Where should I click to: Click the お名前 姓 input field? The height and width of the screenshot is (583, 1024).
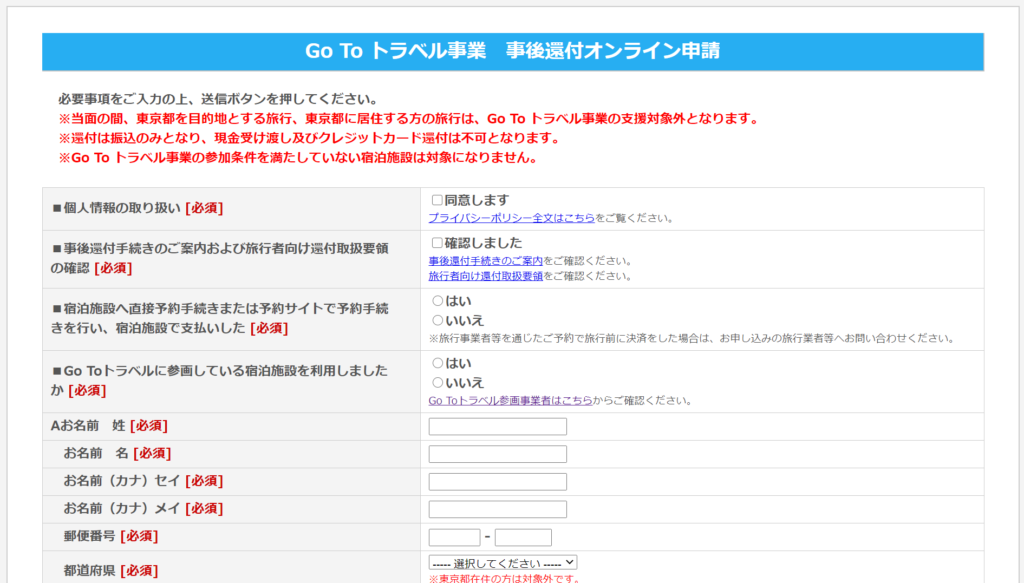point(497,427)
